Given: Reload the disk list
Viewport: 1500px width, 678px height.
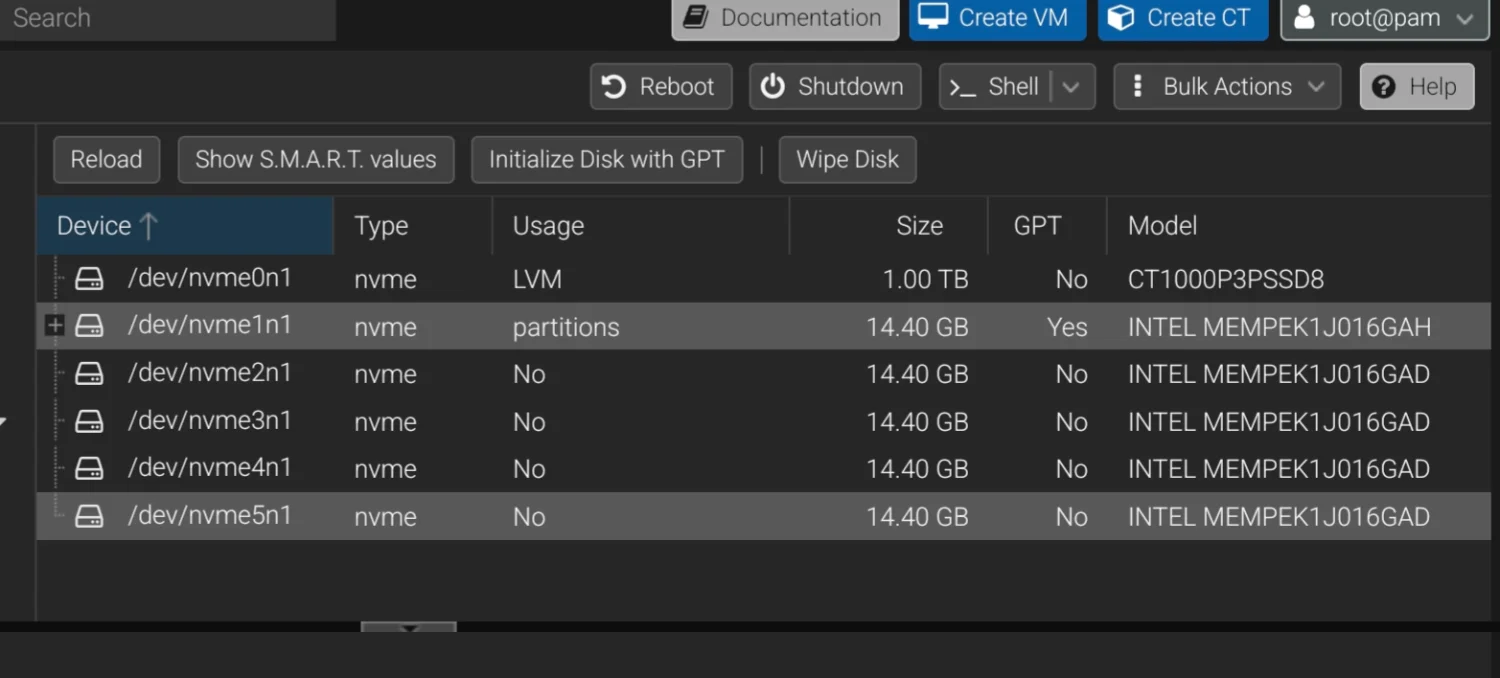Looking at the screenshot, I should click(106, 160).
